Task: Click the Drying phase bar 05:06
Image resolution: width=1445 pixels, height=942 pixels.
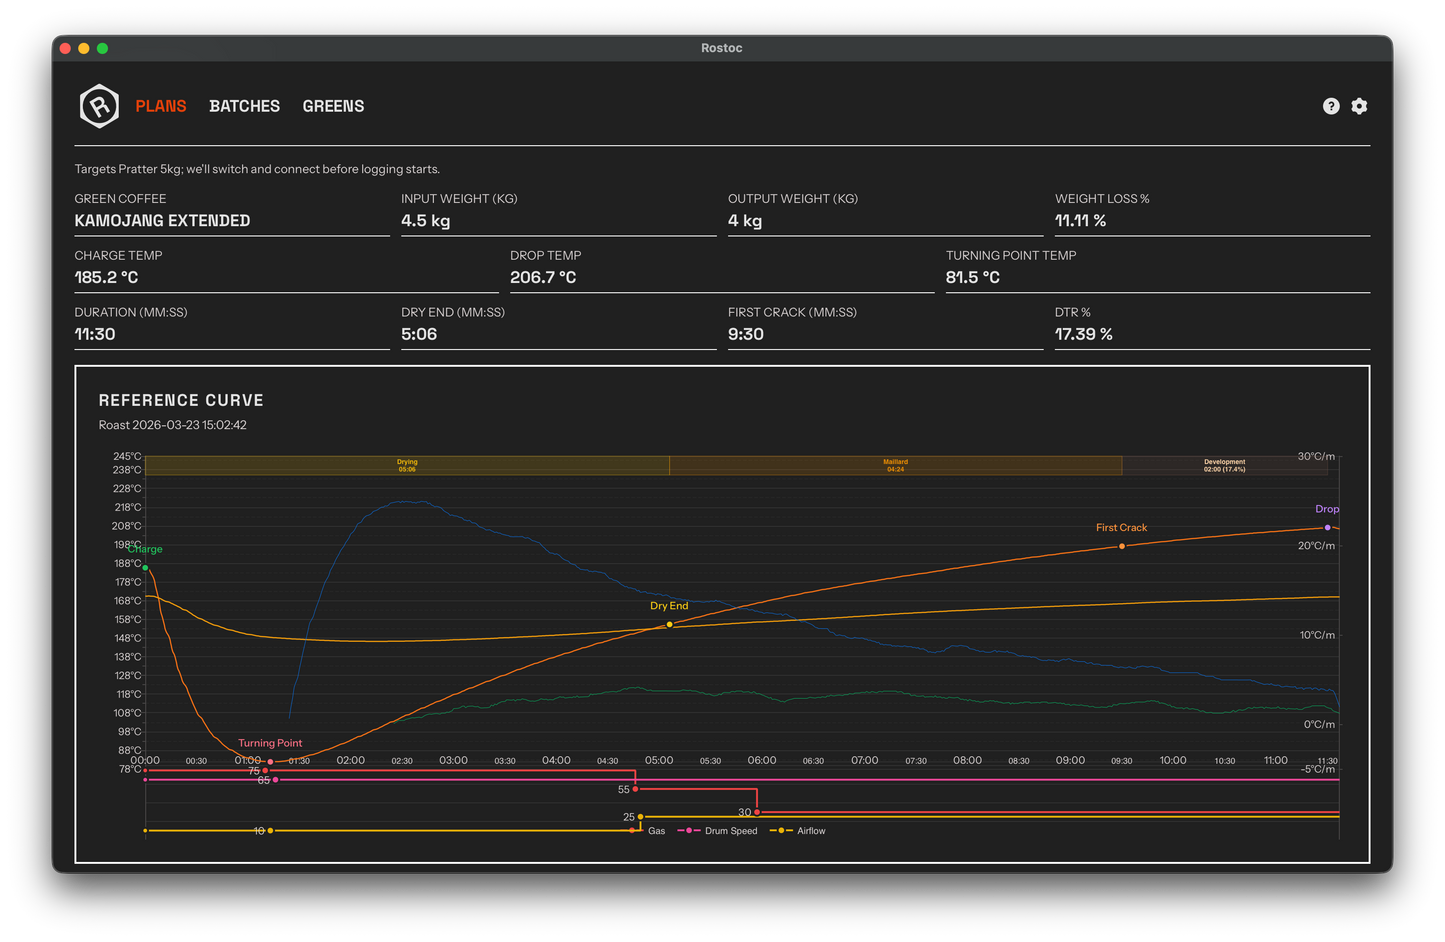Action: (407, 465)
